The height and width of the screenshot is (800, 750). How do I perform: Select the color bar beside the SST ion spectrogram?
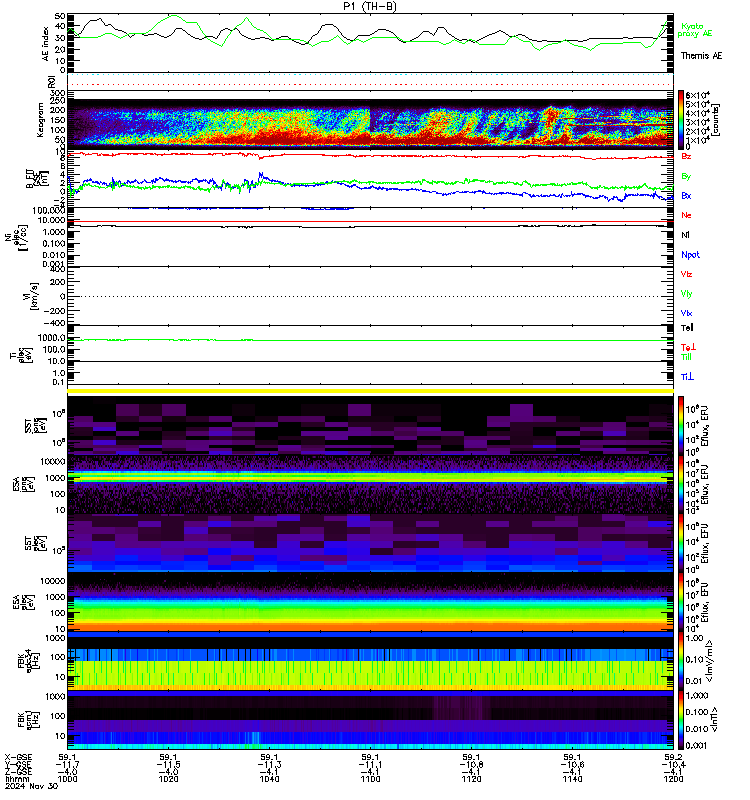(681, 424)
